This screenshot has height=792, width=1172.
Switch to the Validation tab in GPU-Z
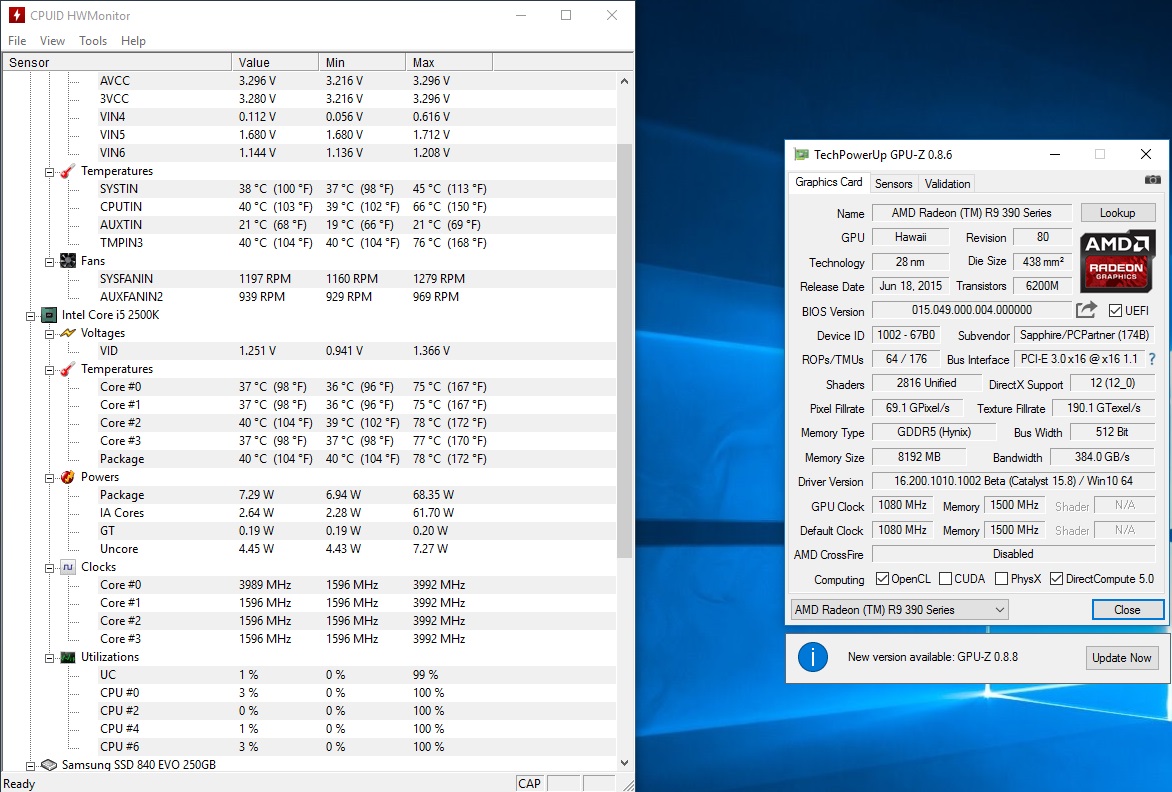[x=947, y=184]
